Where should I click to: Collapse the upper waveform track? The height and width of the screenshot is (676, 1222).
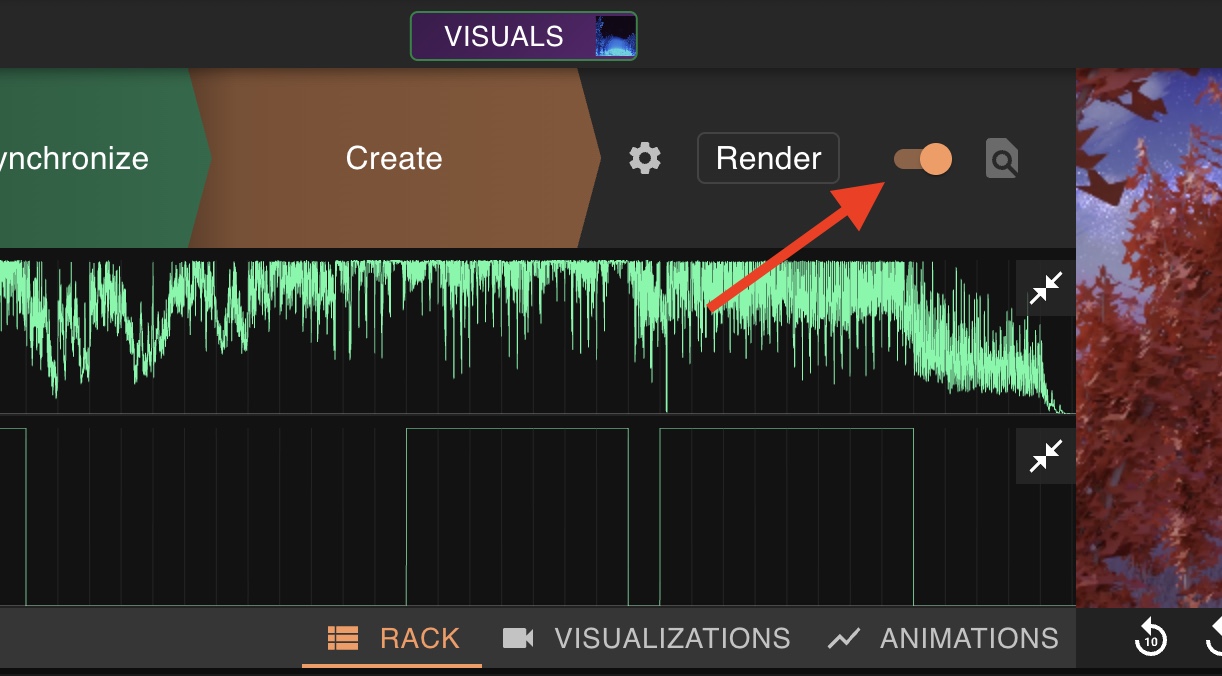tap(1046, 288)
